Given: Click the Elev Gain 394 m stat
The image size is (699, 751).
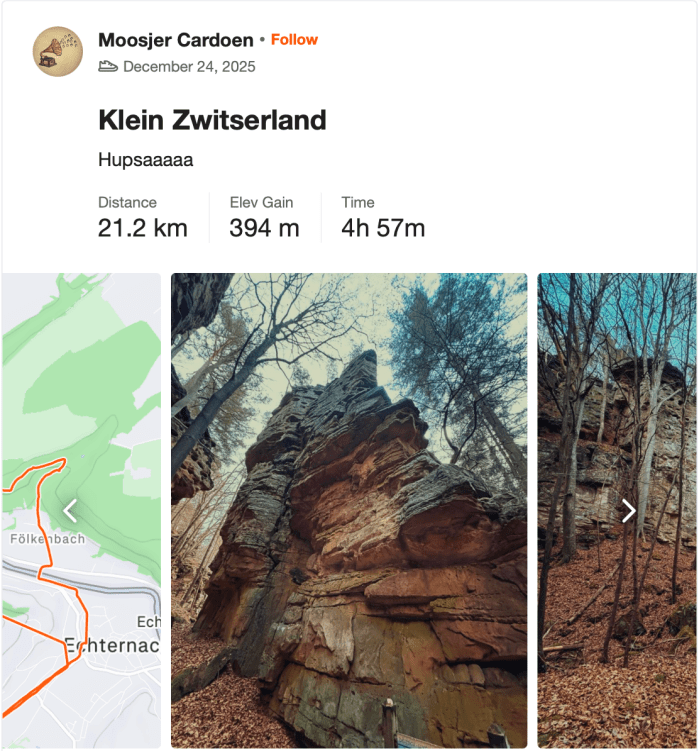Looking at the screenshot, I should coord(264,218).
